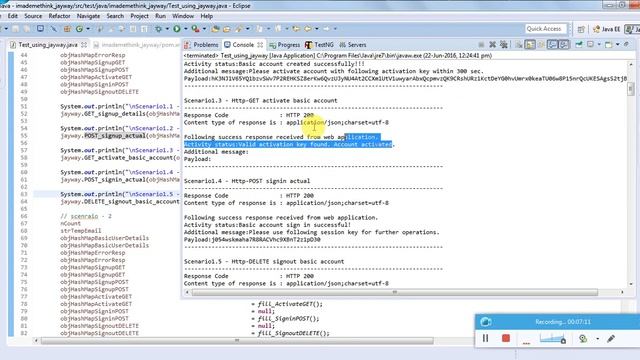Click the Clear Console icon

(x=518, y=44)
